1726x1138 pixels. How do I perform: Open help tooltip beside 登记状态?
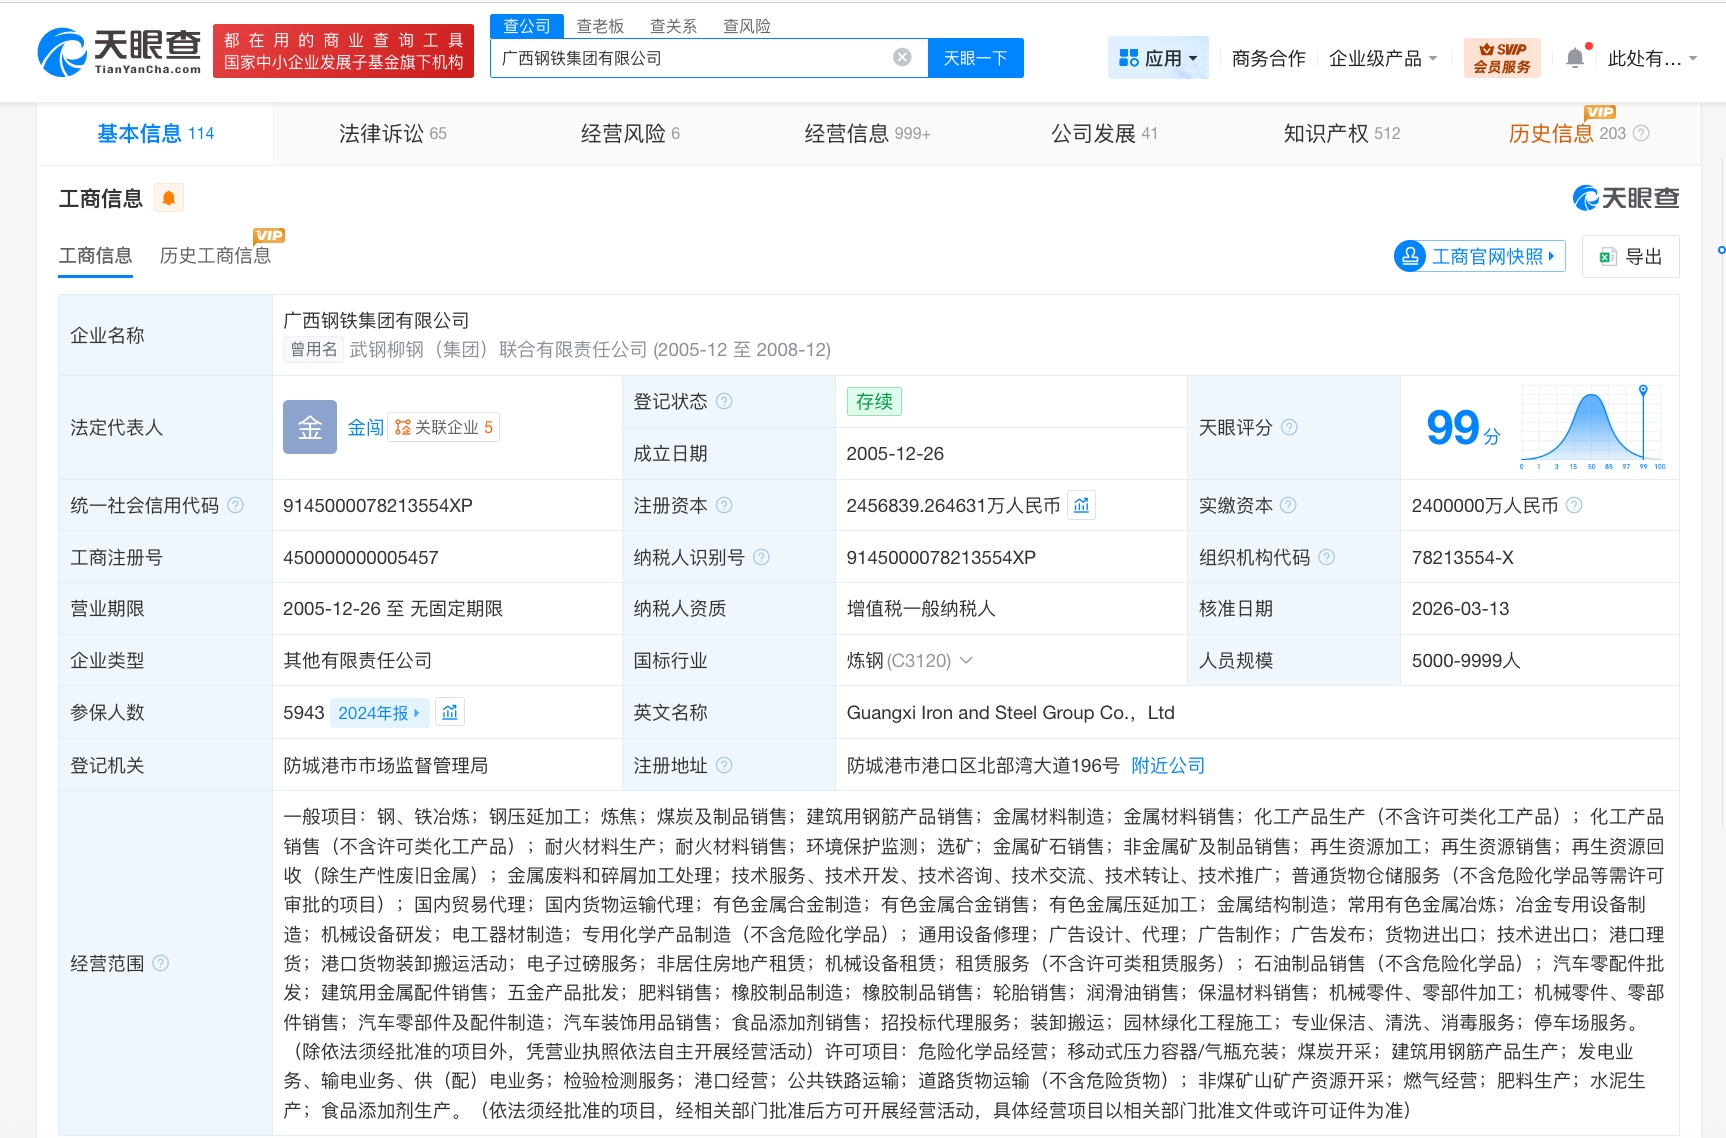coord(725,401)
